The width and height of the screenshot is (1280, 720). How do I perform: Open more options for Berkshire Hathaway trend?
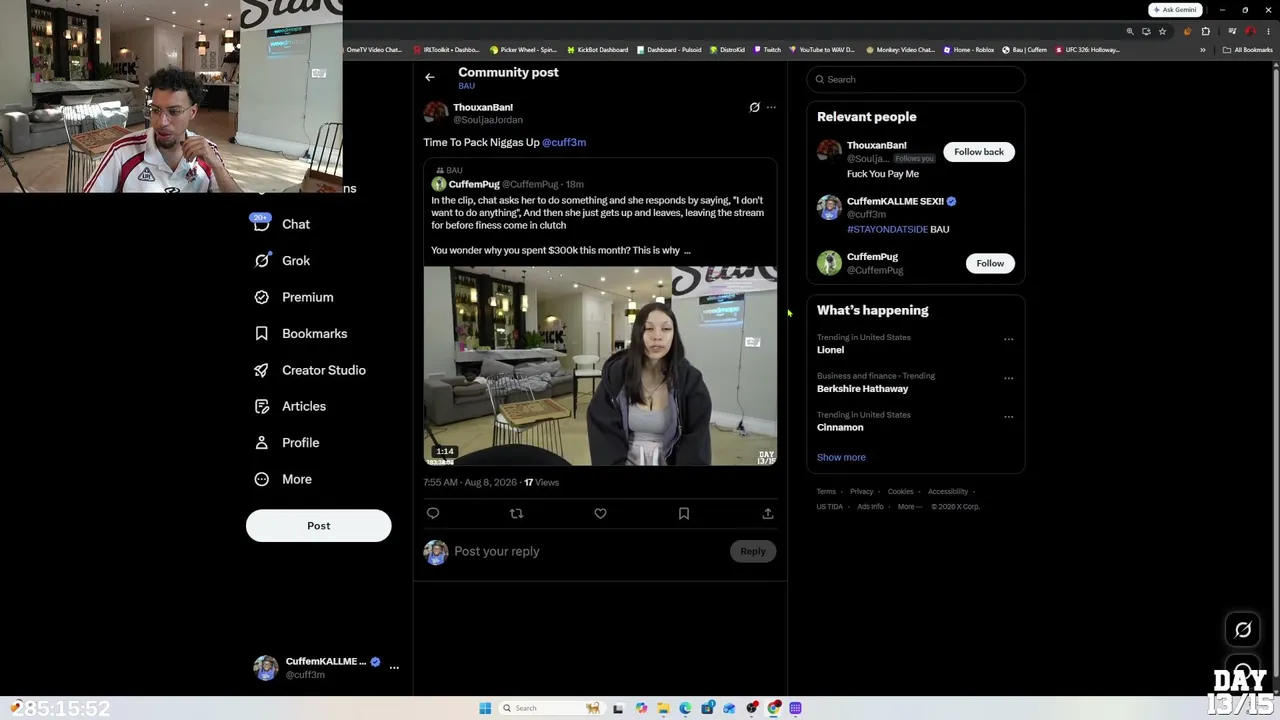1008,378
